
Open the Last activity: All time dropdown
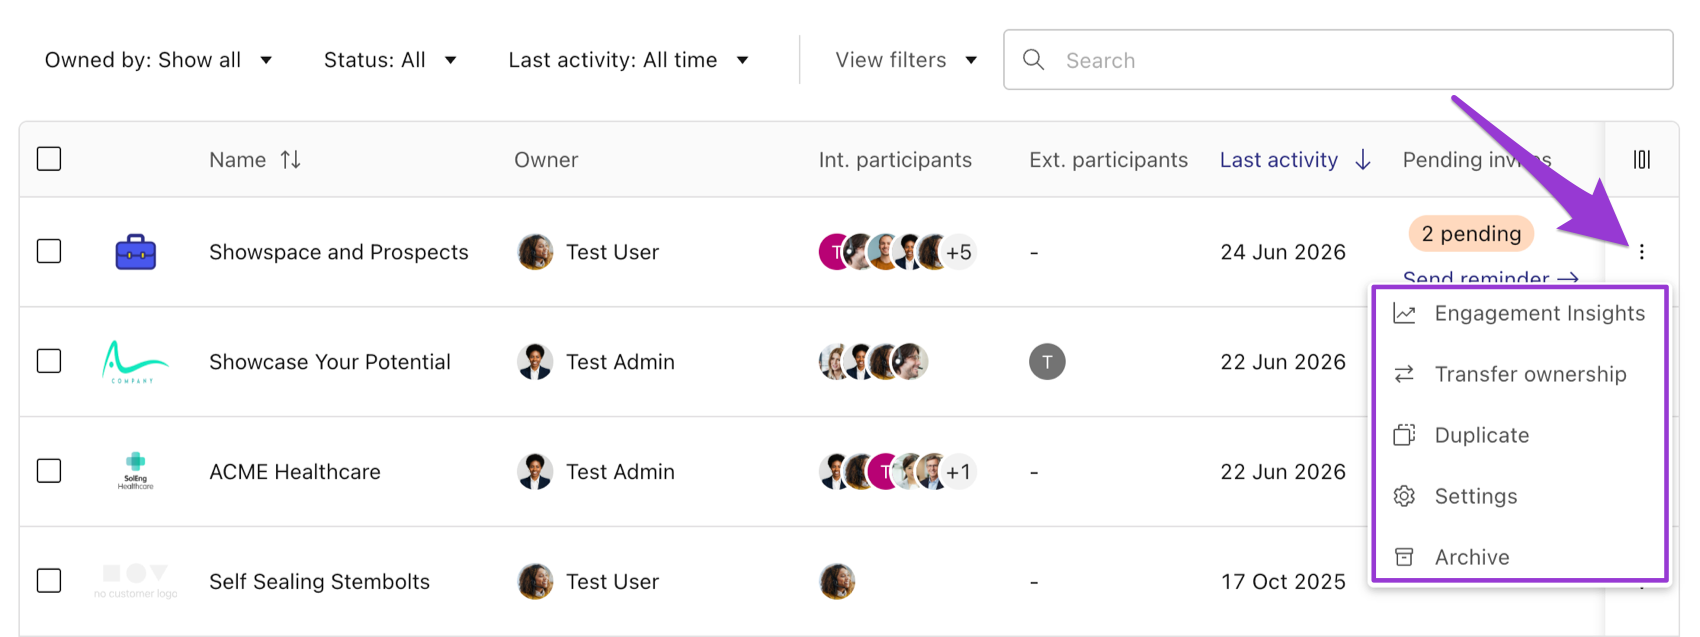[x=629, y=60]
